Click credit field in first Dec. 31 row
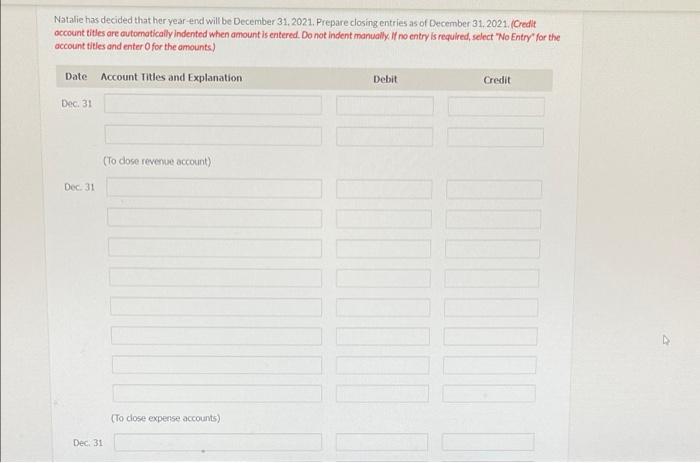This screenshot has width=700, height=463. 496,107
